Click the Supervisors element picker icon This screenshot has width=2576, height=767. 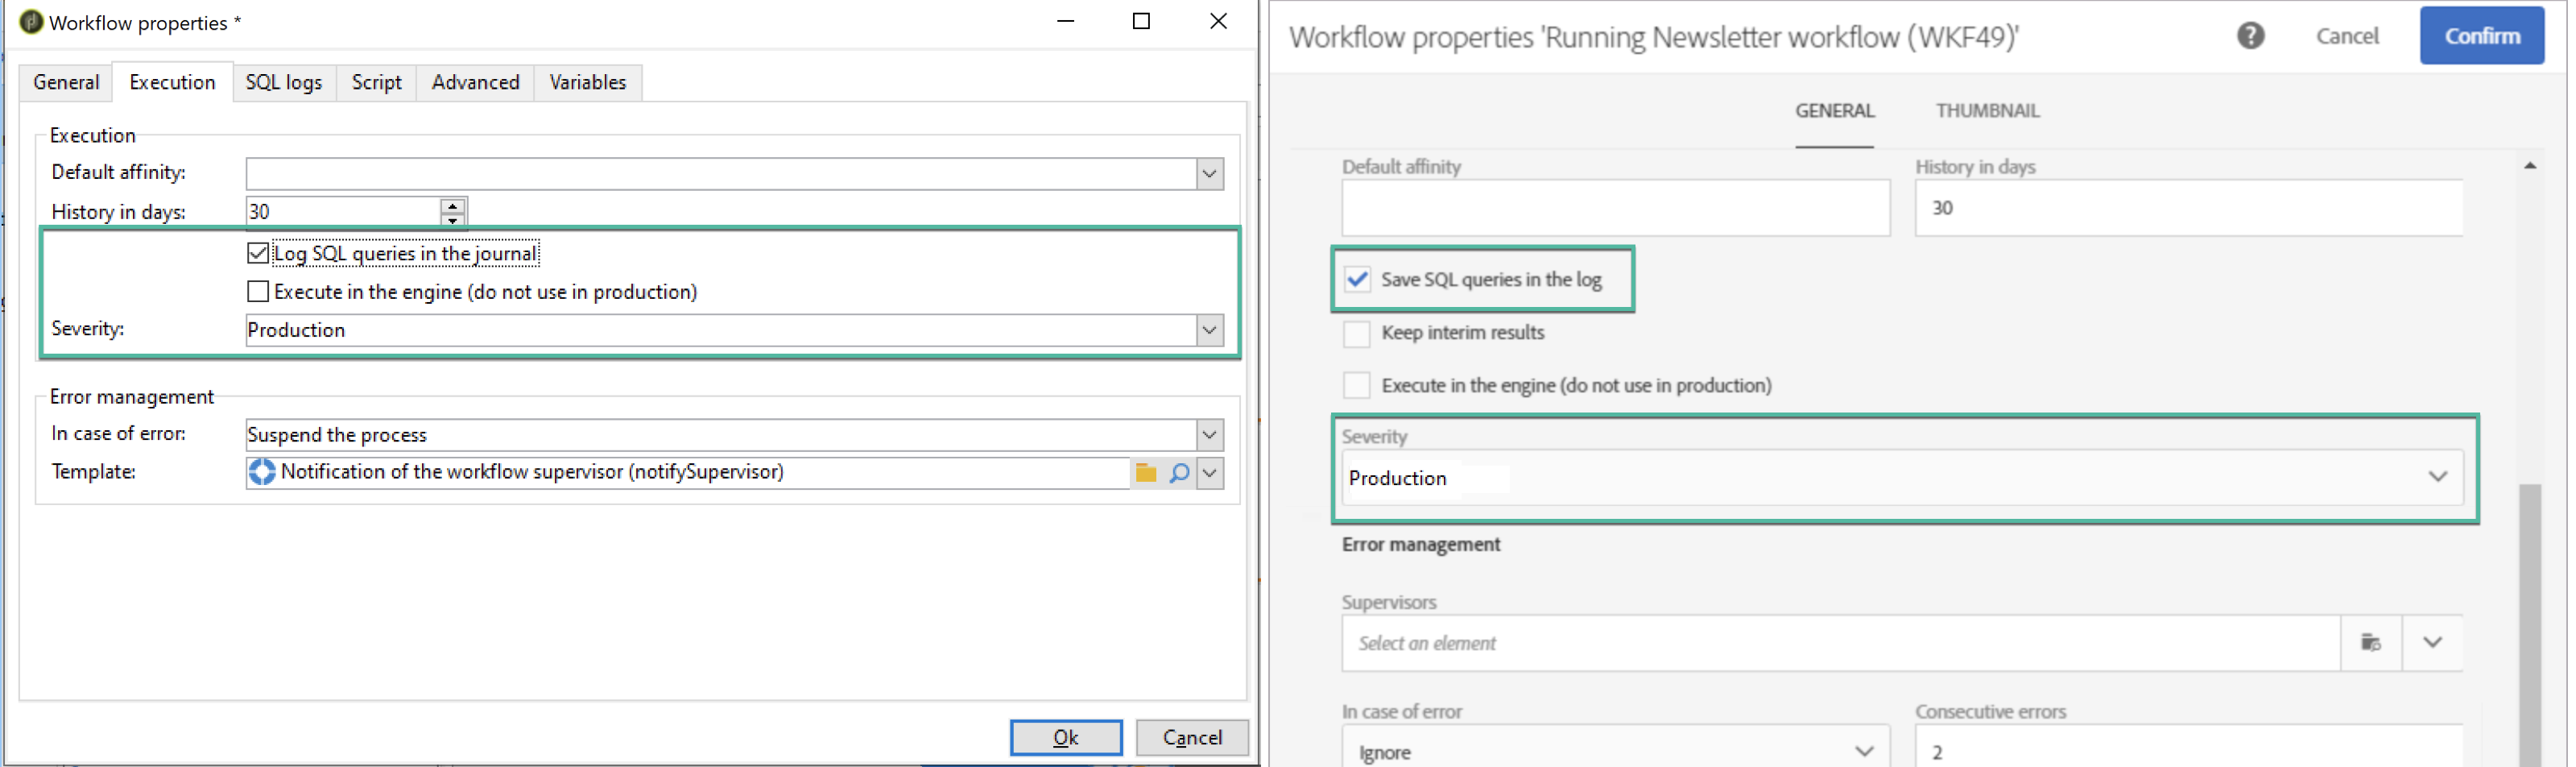[x=2370, y=642]
